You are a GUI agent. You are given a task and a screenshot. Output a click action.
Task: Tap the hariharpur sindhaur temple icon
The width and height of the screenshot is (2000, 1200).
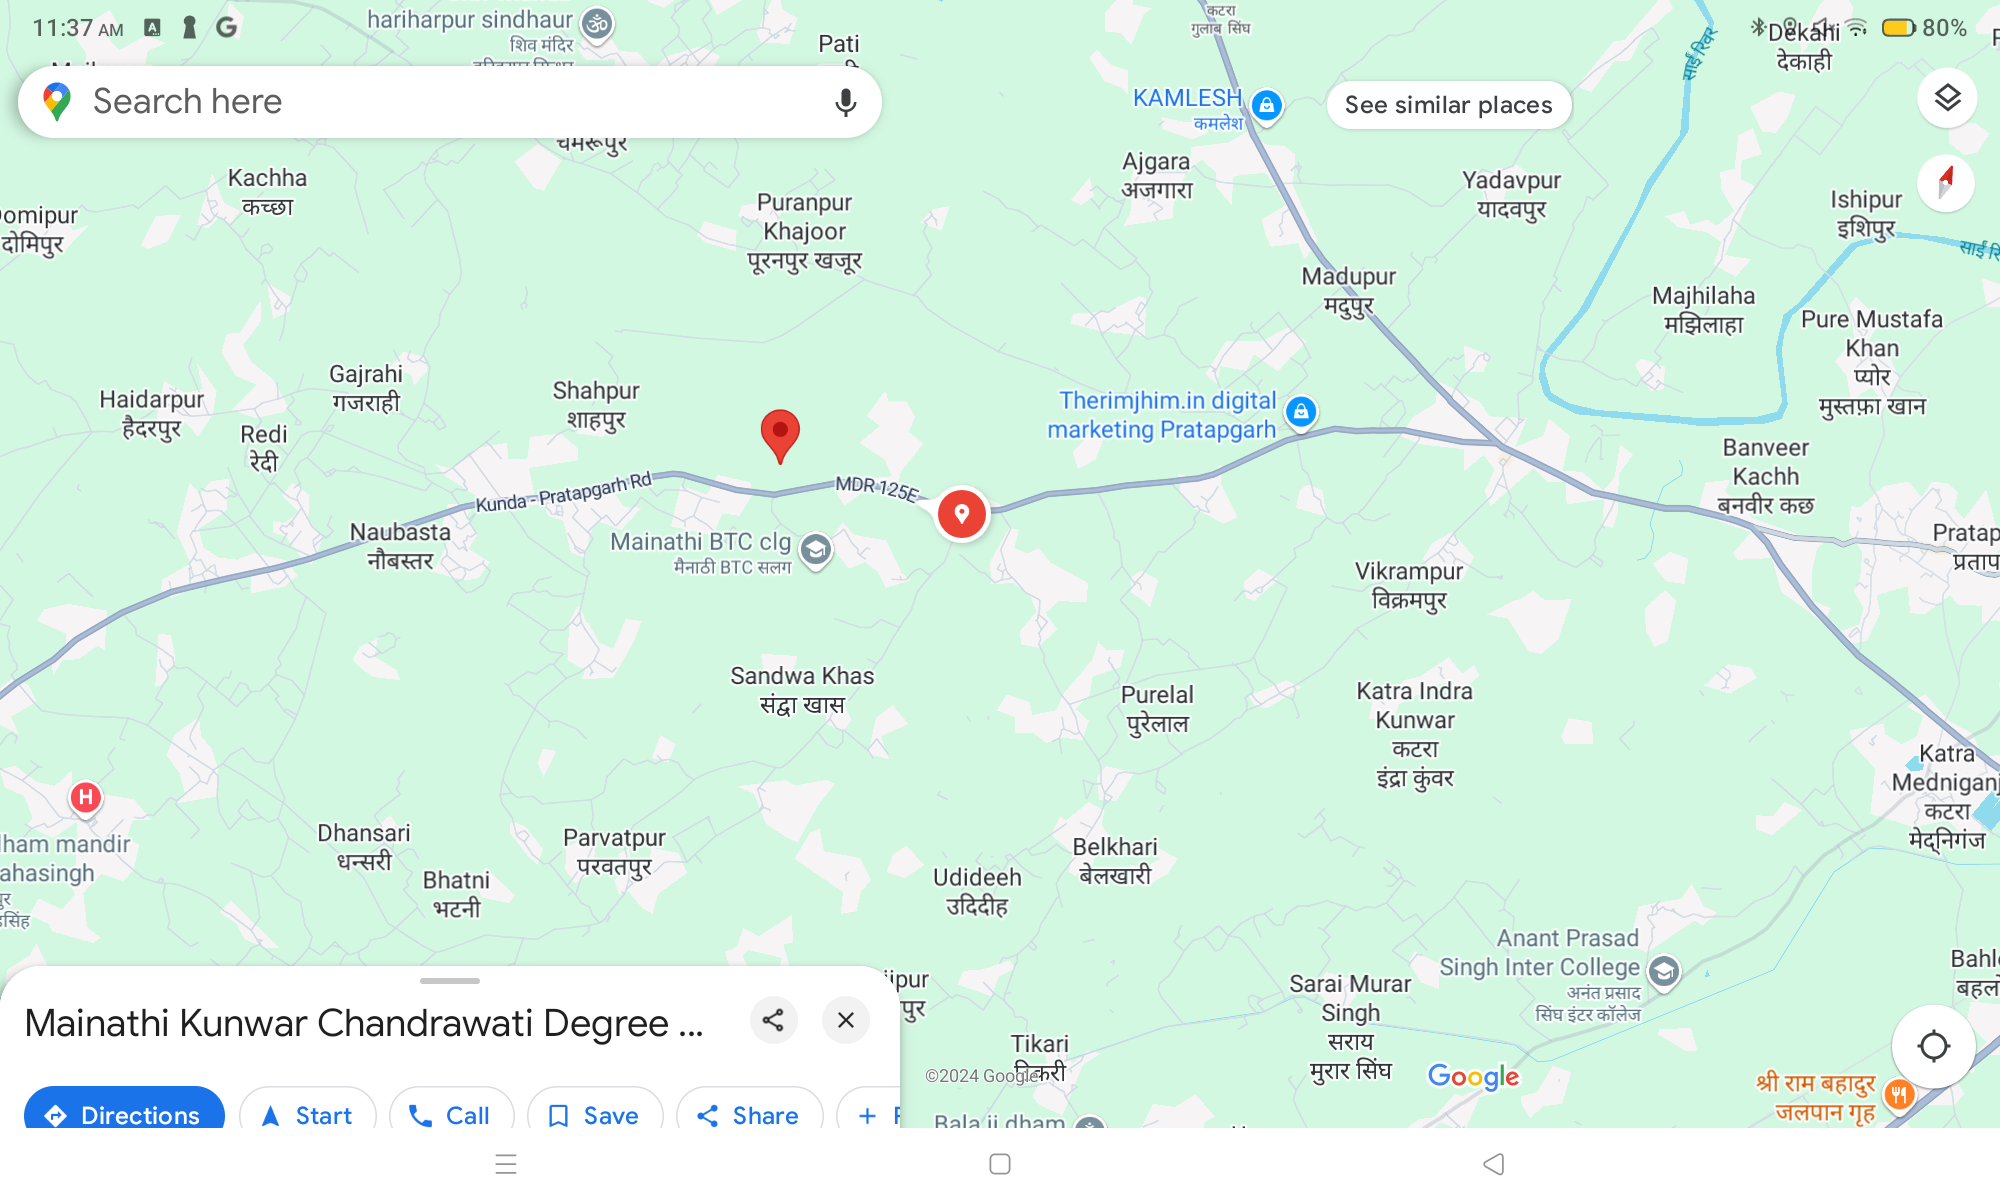coord(598,24)
